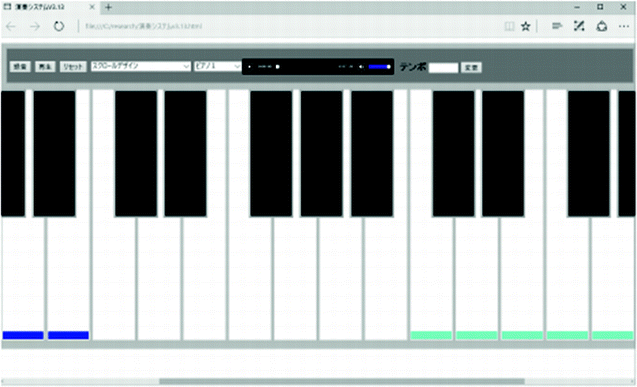Click the リセット button

(x=73, y=67)
